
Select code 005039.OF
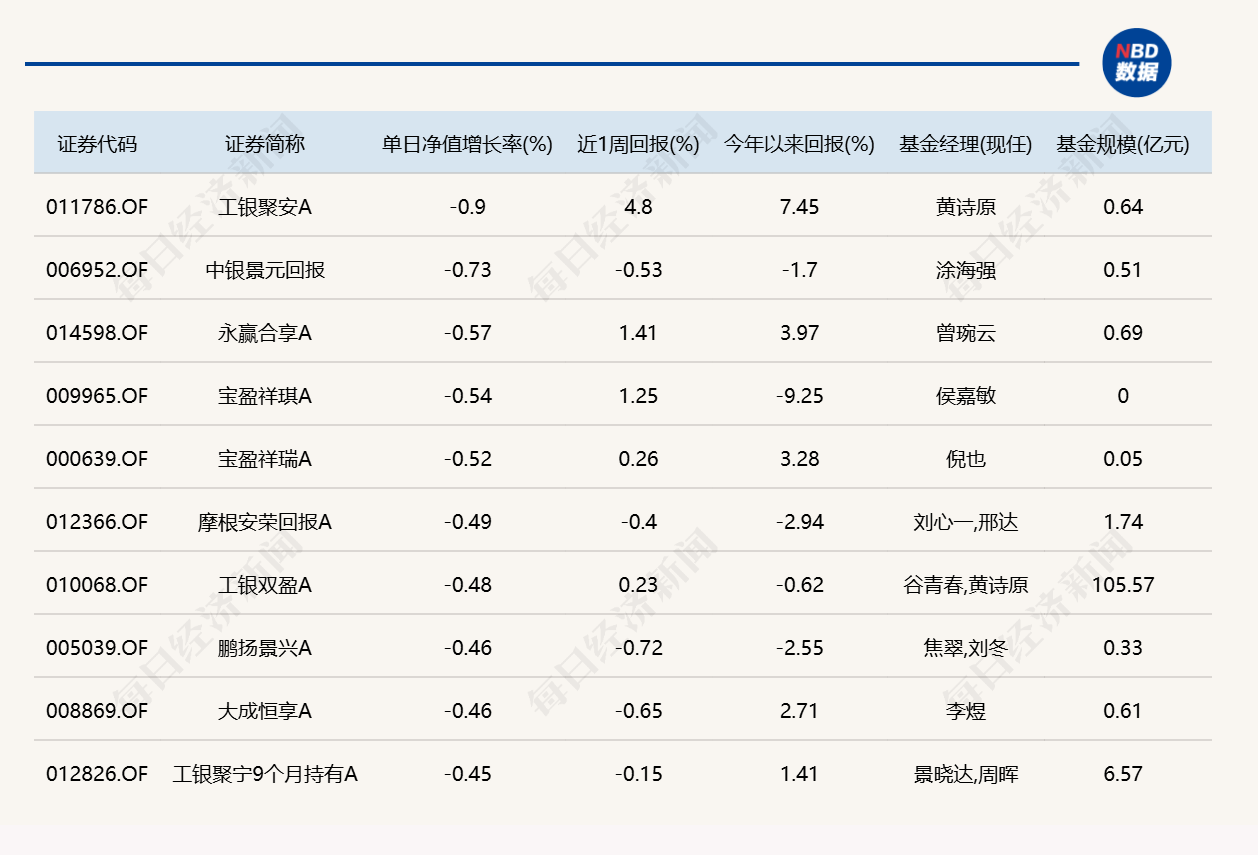click(x=97, y=648)
